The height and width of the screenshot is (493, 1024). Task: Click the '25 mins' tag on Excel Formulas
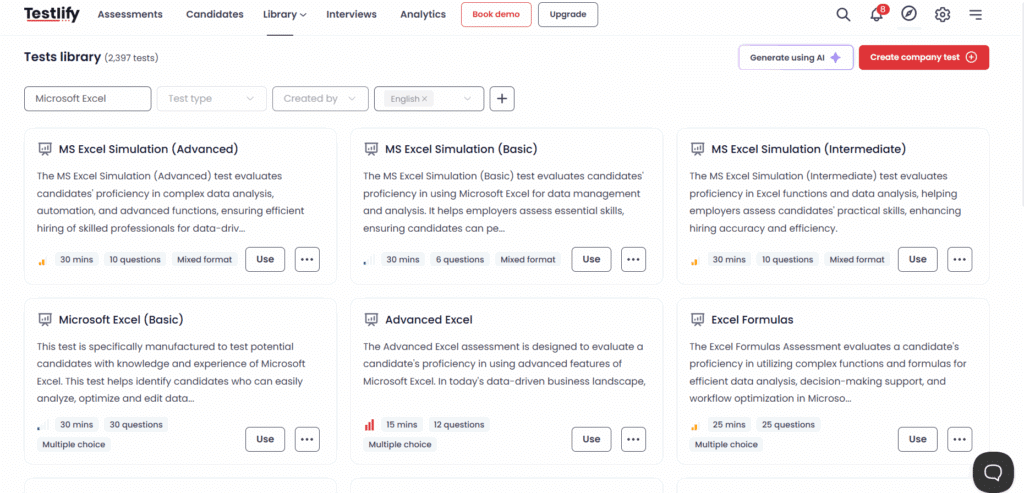coord(729,424)
